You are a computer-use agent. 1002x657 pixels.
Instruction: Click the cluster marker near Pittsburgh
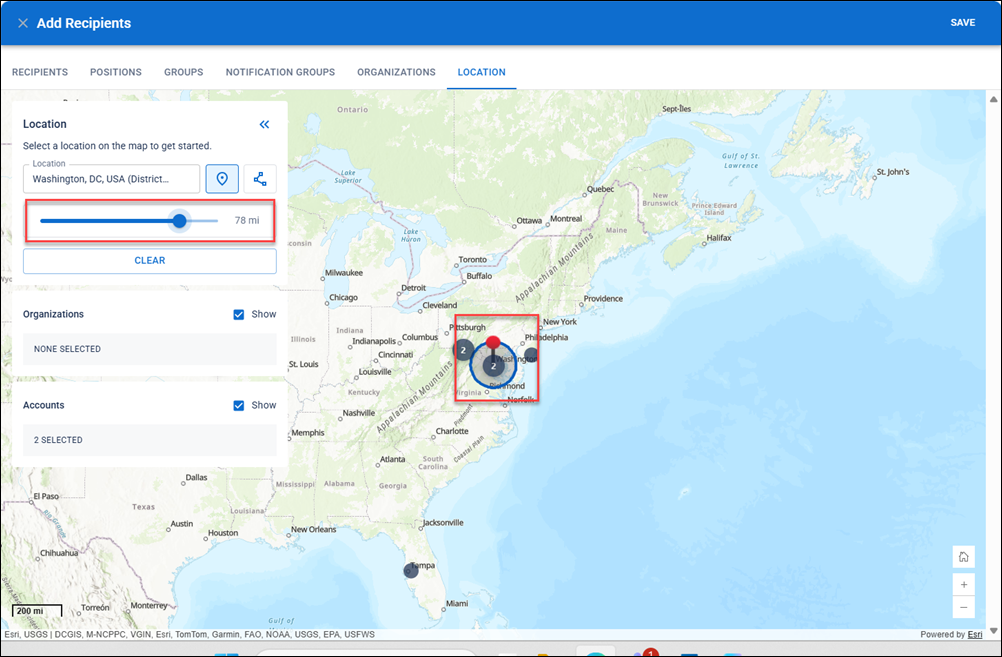point(463,350)
